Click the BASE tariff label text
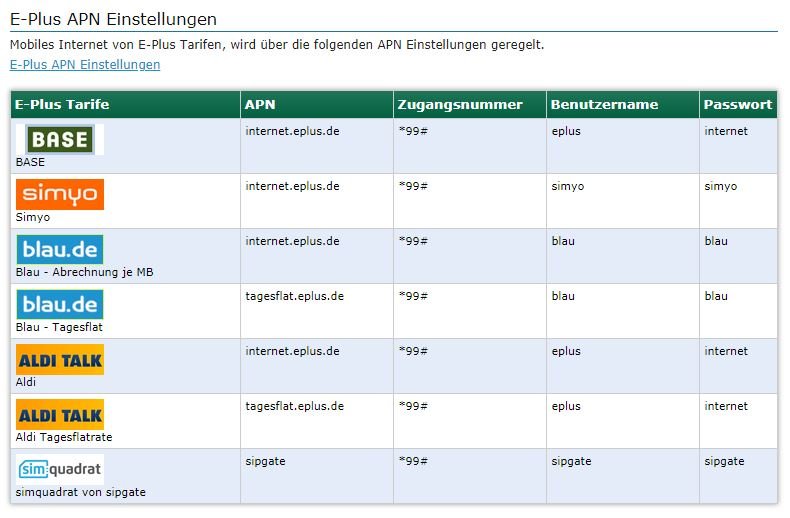Image resolution: width=790 pixels, height=518 pixels. (x=30, y=162)
